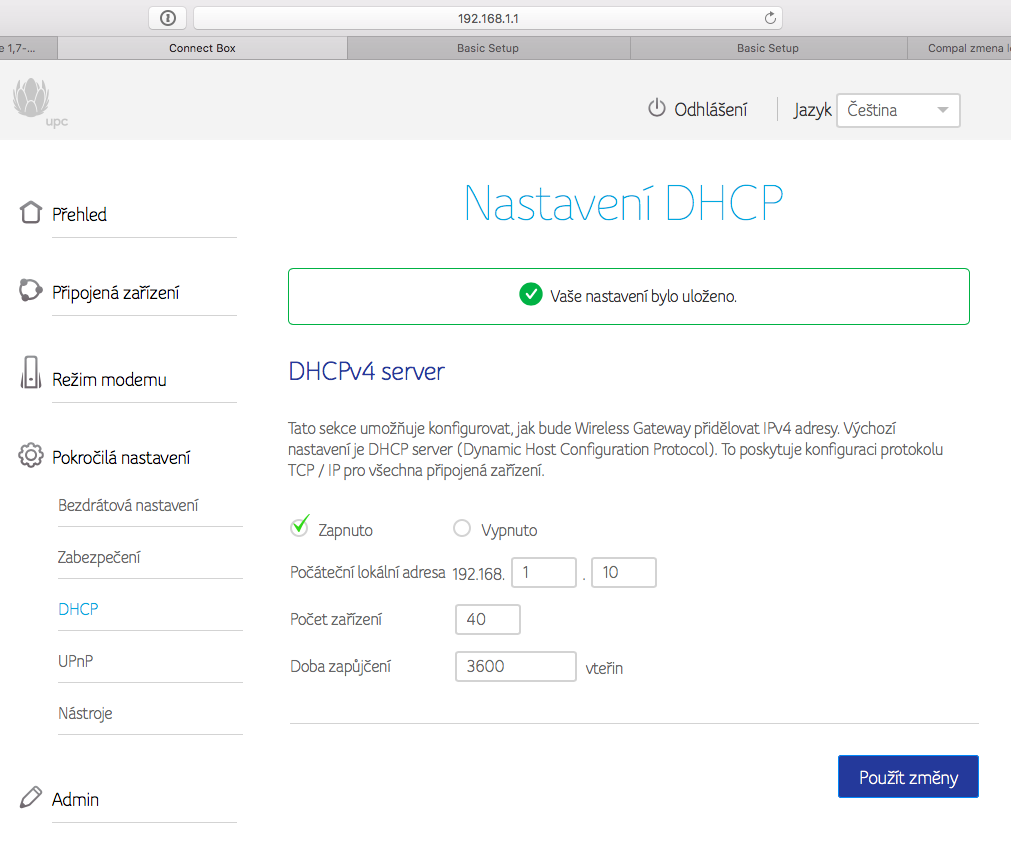The height and width of the screenshot is (856, 1011).
Task: Click the house icon beside Přehled
Action: 30,211
